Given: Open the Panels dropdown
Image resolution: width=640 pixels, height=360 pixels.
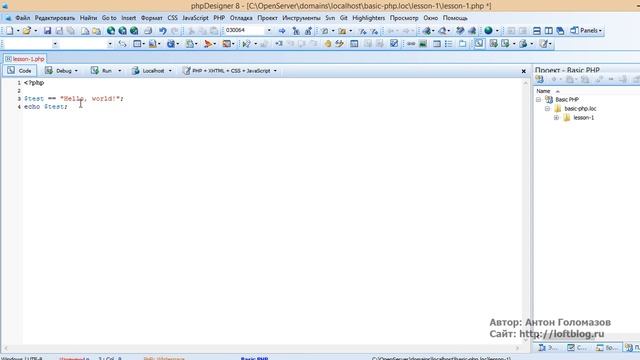Looking at the screenshot, I should (x=587, y=31).
